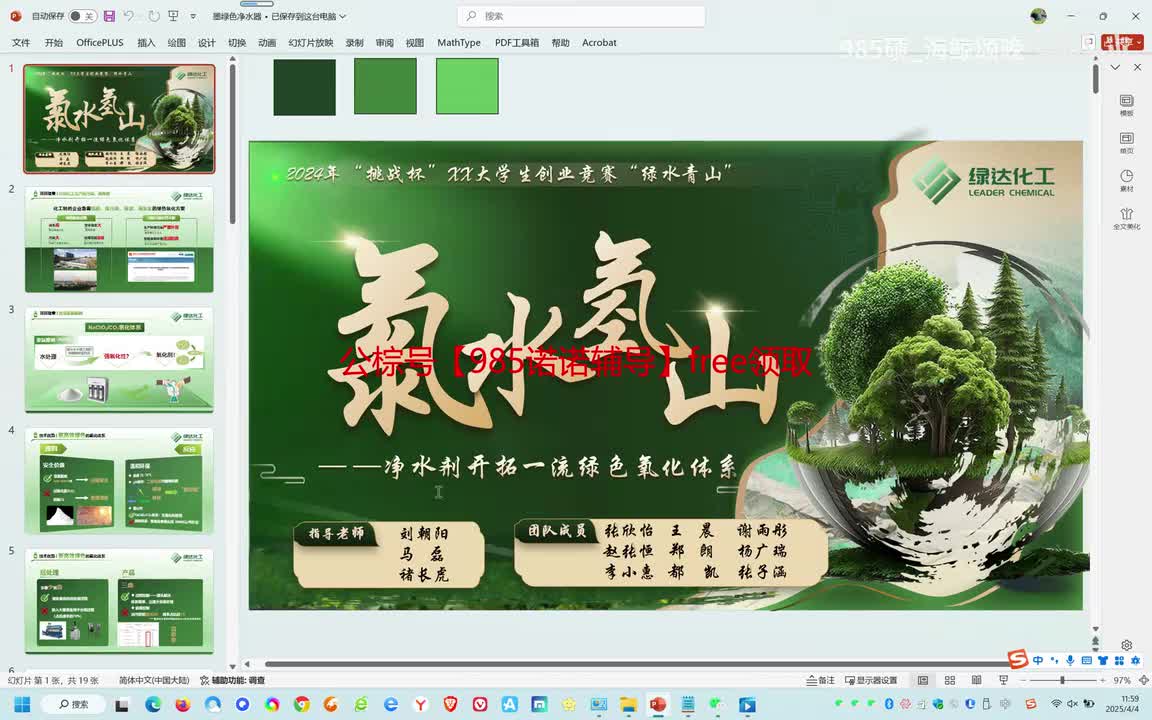The image size is (1152, 720).
Task: Open the 素材 materials icon in side pane
Action: pos(1126,181)
